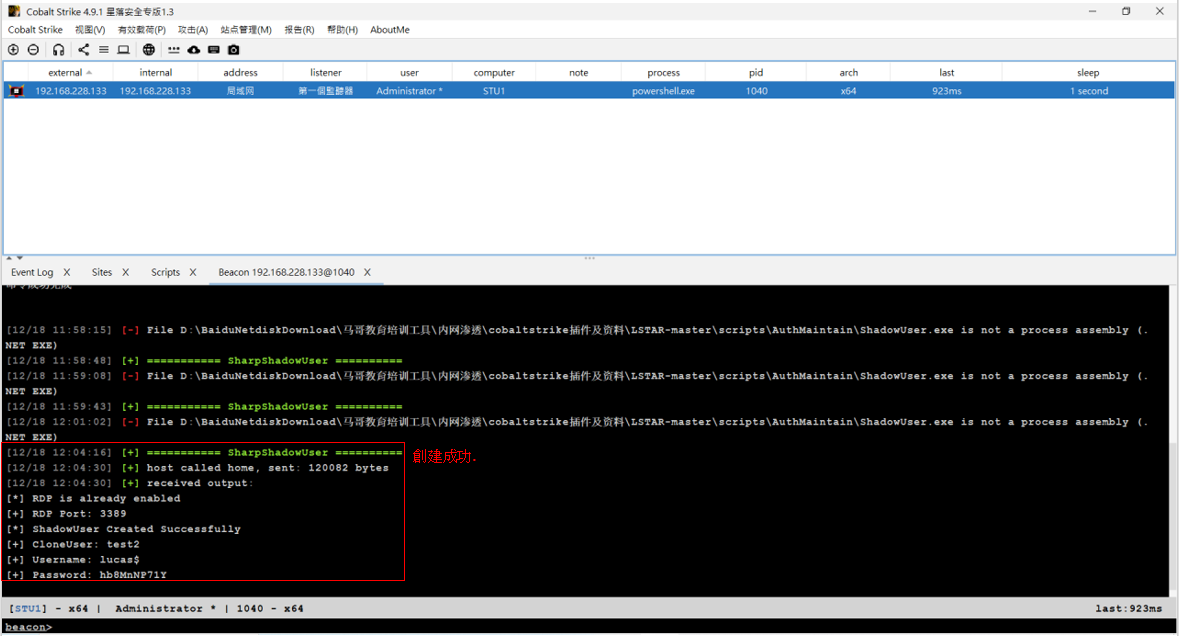Select the Beacon 192.168.228.133@1040 tab
Screen dimensions: 1179x636
click(286, 272)
